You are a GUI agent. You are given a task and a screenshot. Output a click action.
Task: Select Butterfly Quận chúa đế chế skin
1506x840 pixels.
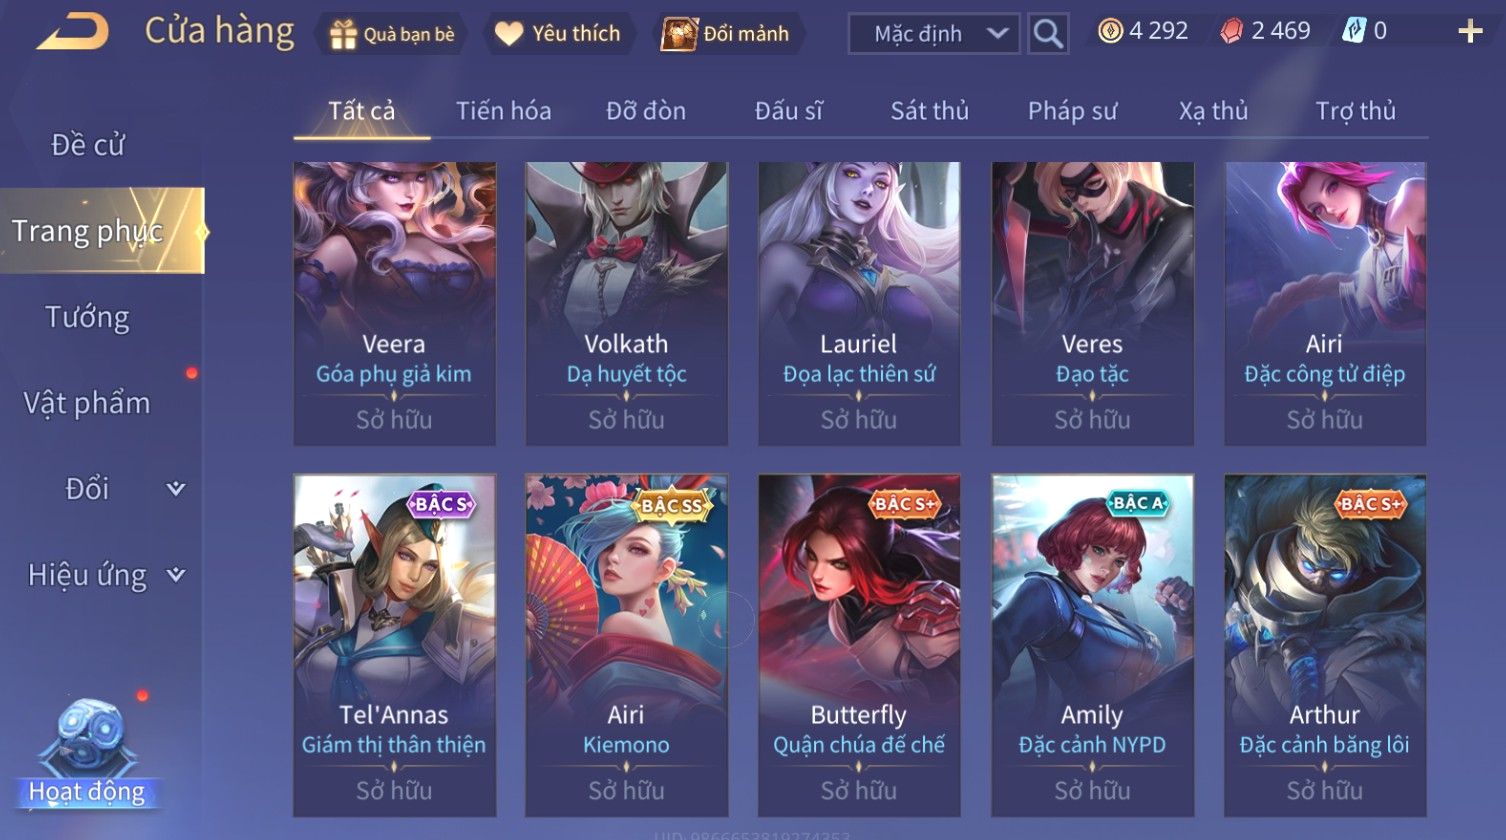tap(859, 645)
